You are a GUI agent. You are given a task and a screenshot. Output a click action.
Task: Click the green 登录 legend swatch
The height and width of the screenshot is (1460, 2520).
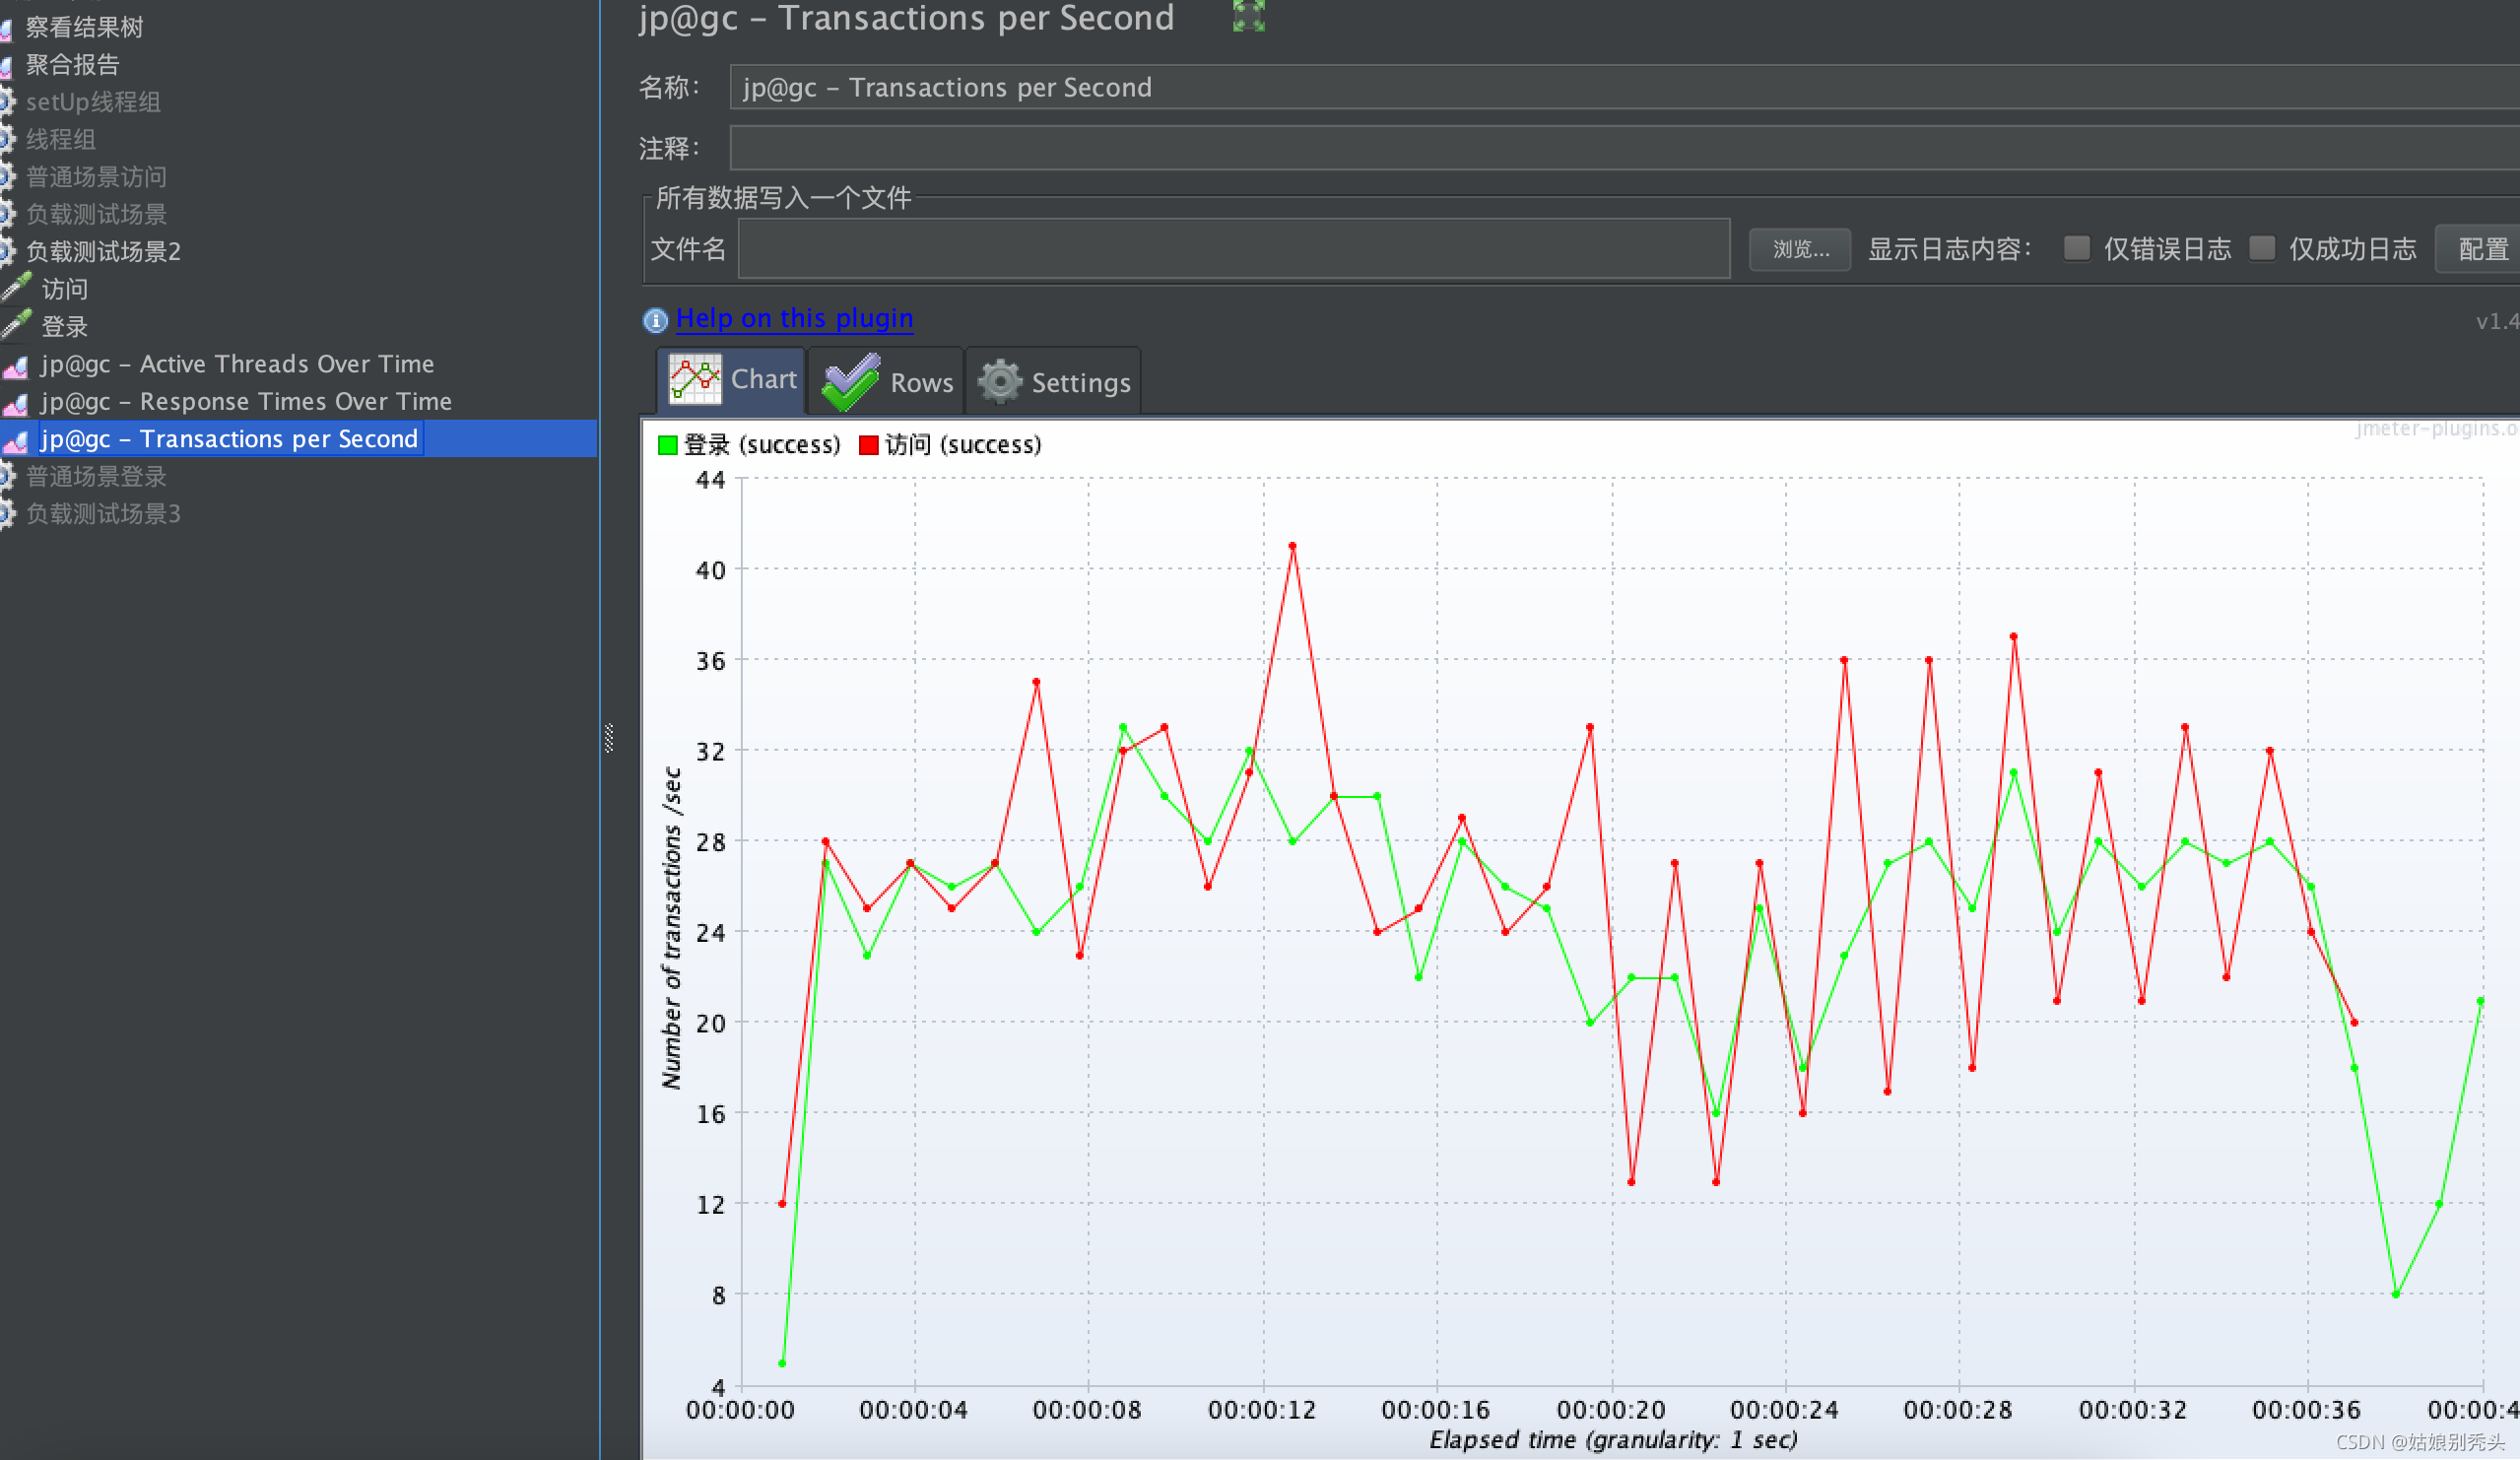(667, 445)
